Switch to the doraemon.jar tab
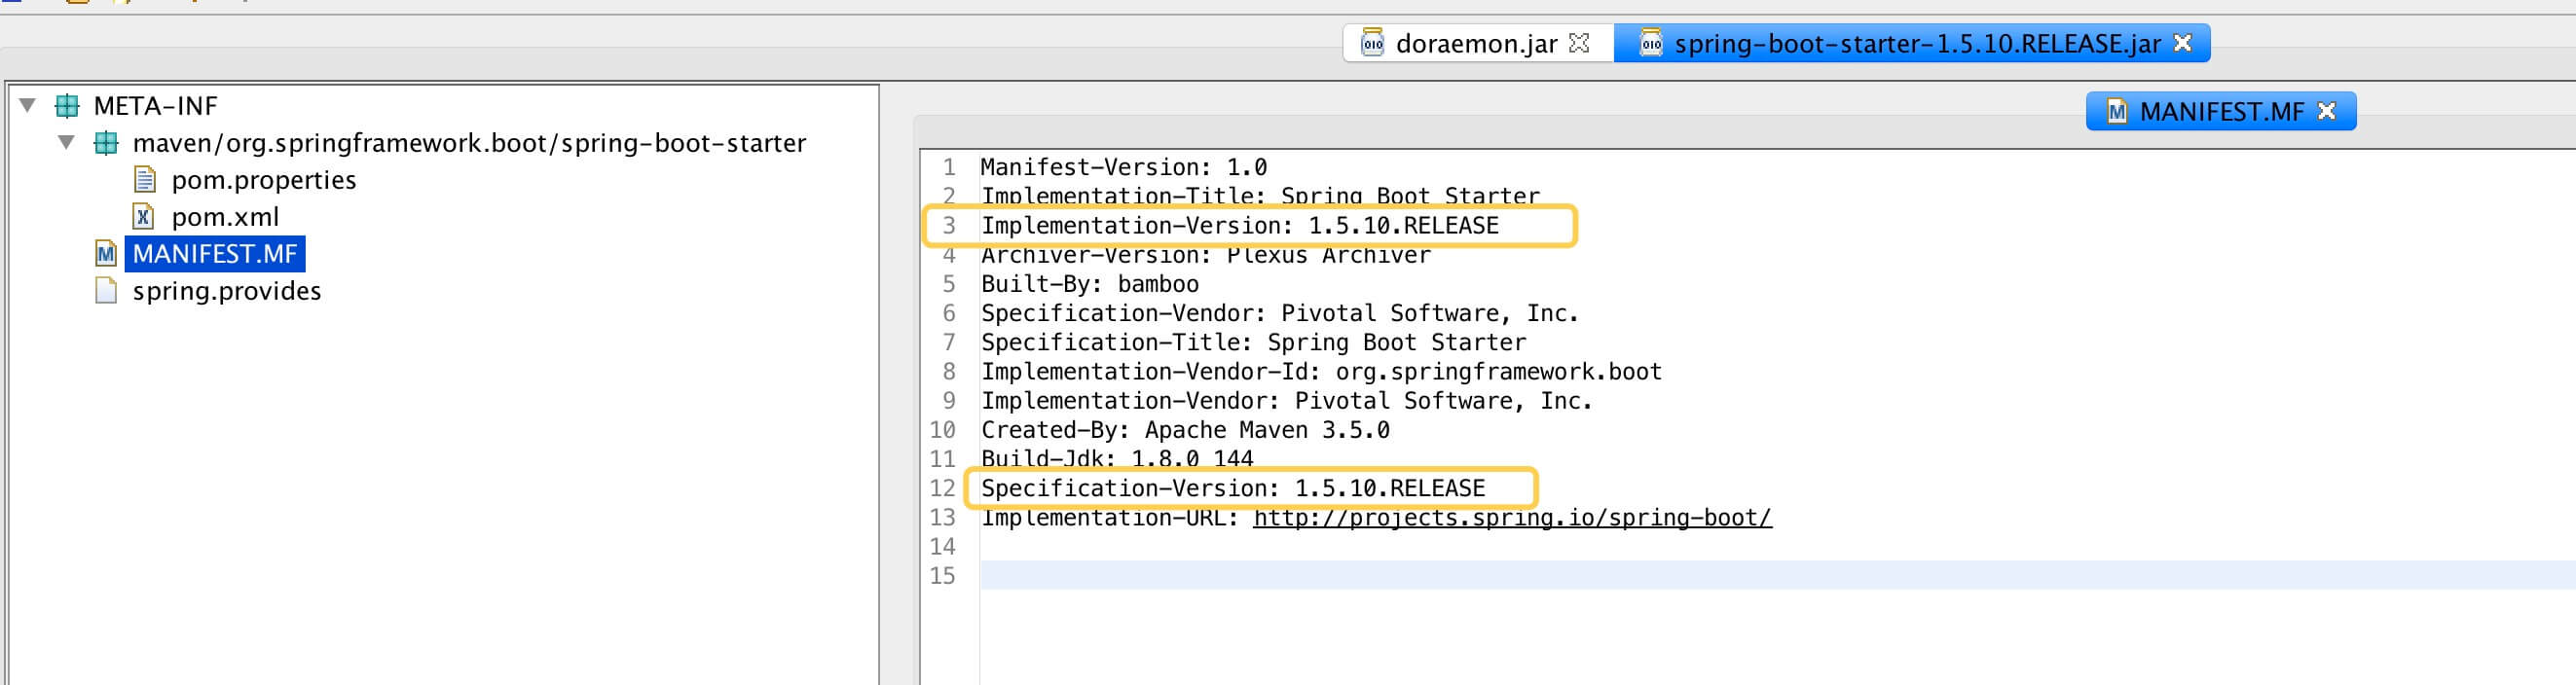Screen dimensions: 2576x685 tap(1475, 44)
